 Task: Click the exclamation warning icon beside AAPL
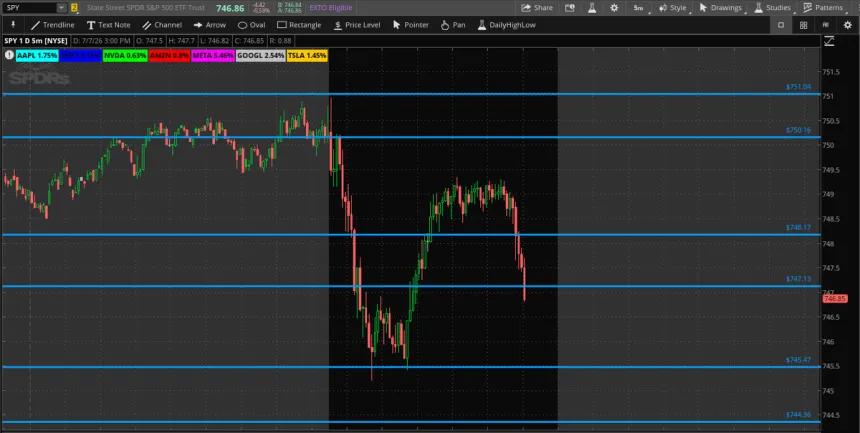point(9,55)
